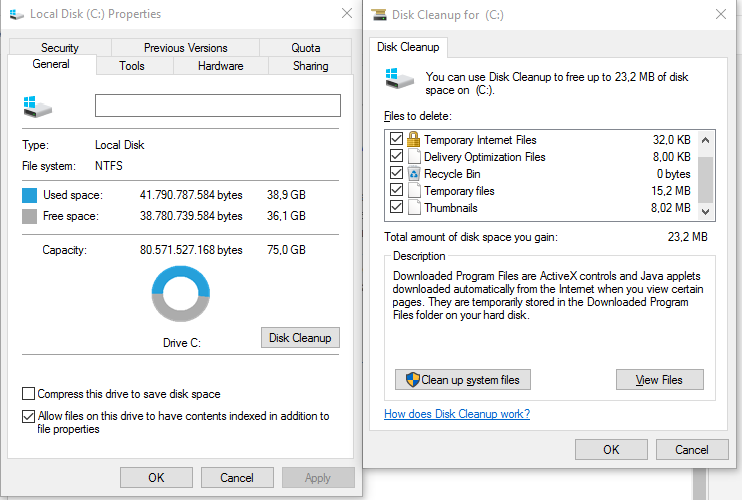Click the drive icon in Disk Cleanup header
Image resolution: width=742 pixels, height=500 pixels.
(x=399, y=78)
